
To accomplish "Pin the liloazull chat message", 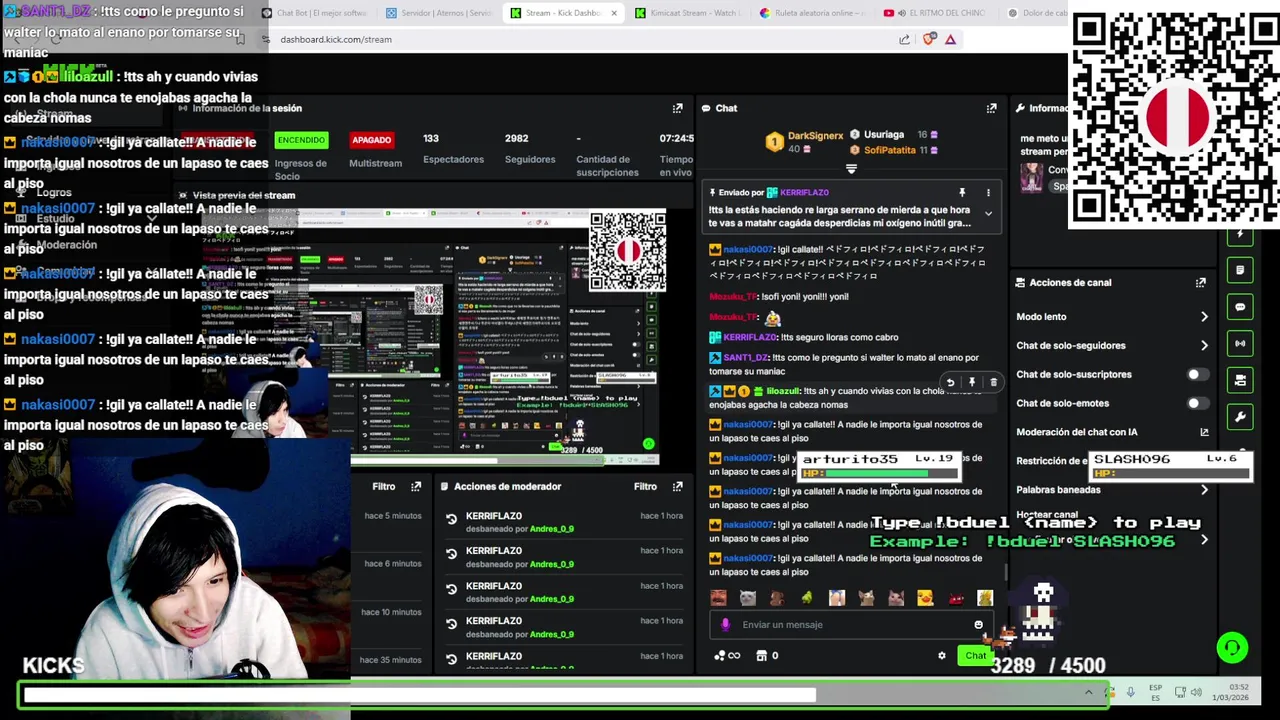I will [971, 382].
